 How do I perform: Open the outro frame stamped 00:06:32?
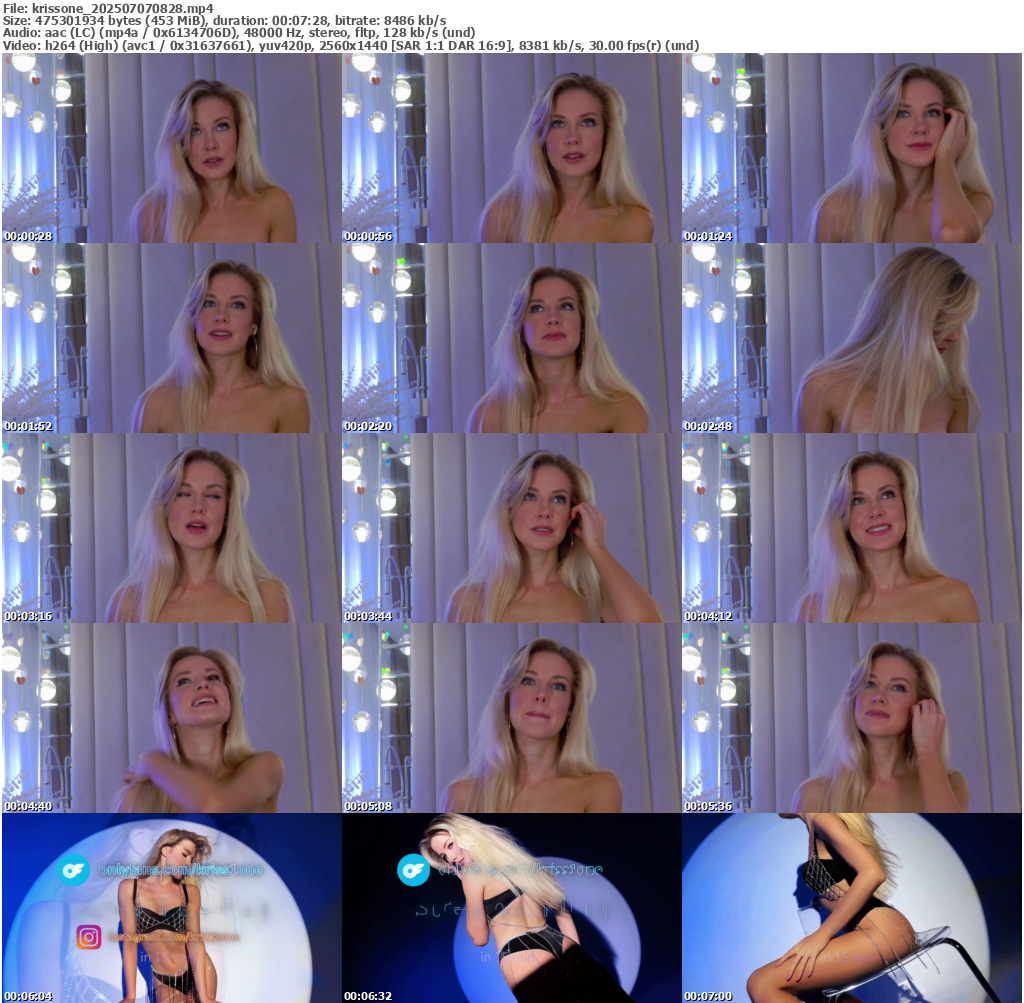tap(511, 908)
